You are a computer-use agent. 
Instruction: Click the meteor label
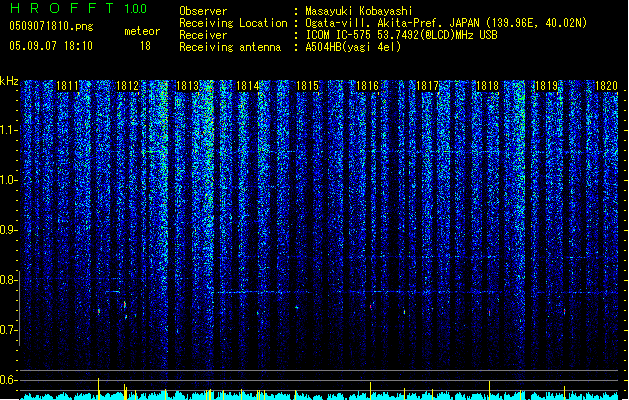point(142,31)
